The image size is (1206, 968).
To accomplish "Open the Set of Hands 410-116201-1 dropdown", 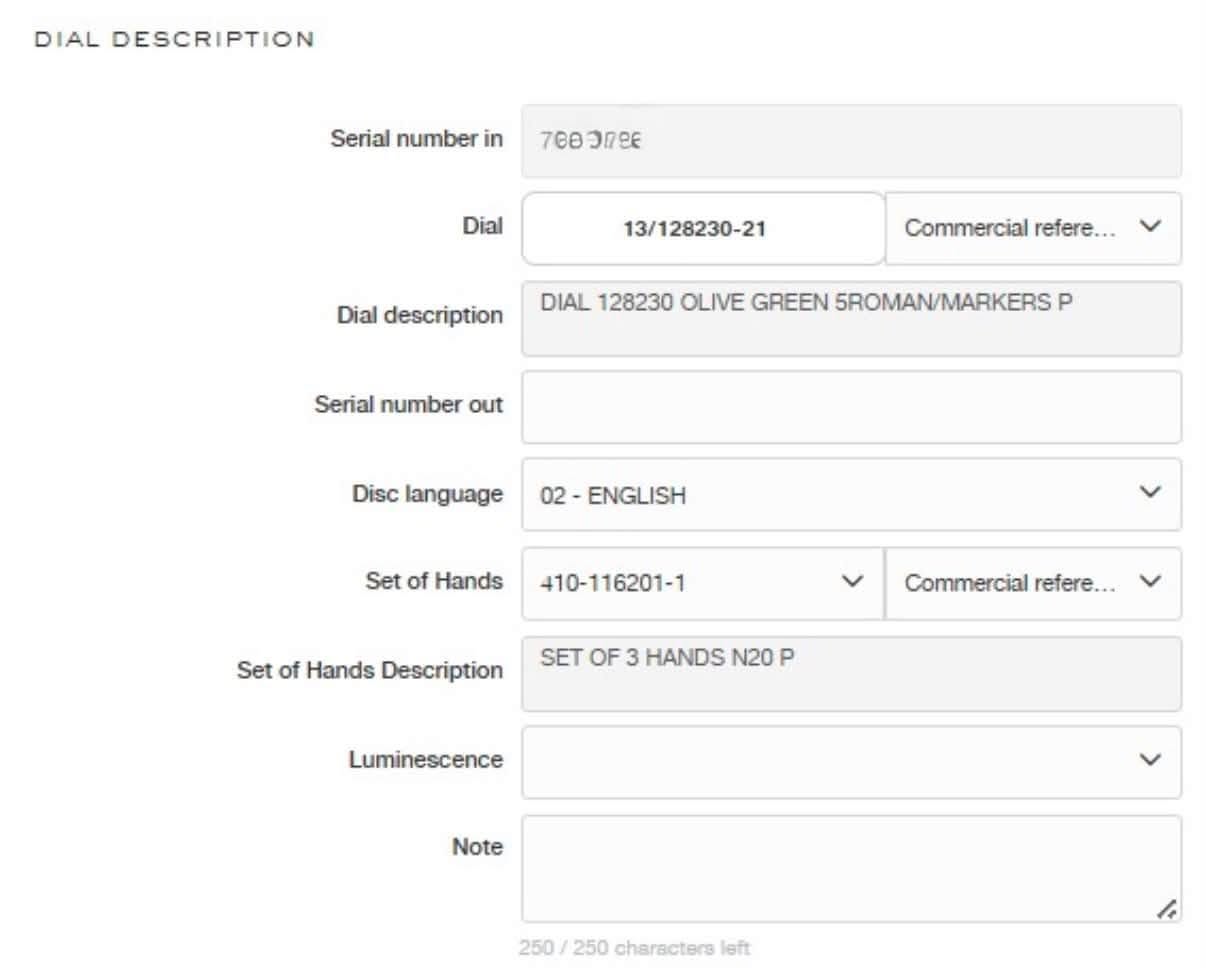I will (x=703, y=583).
